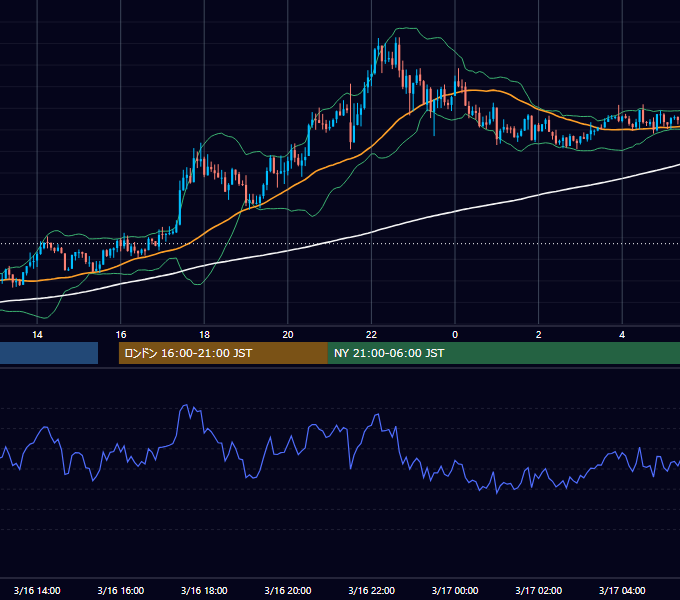Click the hour 22 axis label
Image resolution: width=680 pixels, height=600 pixels.
pyautogui.click(x=372, y=335)
